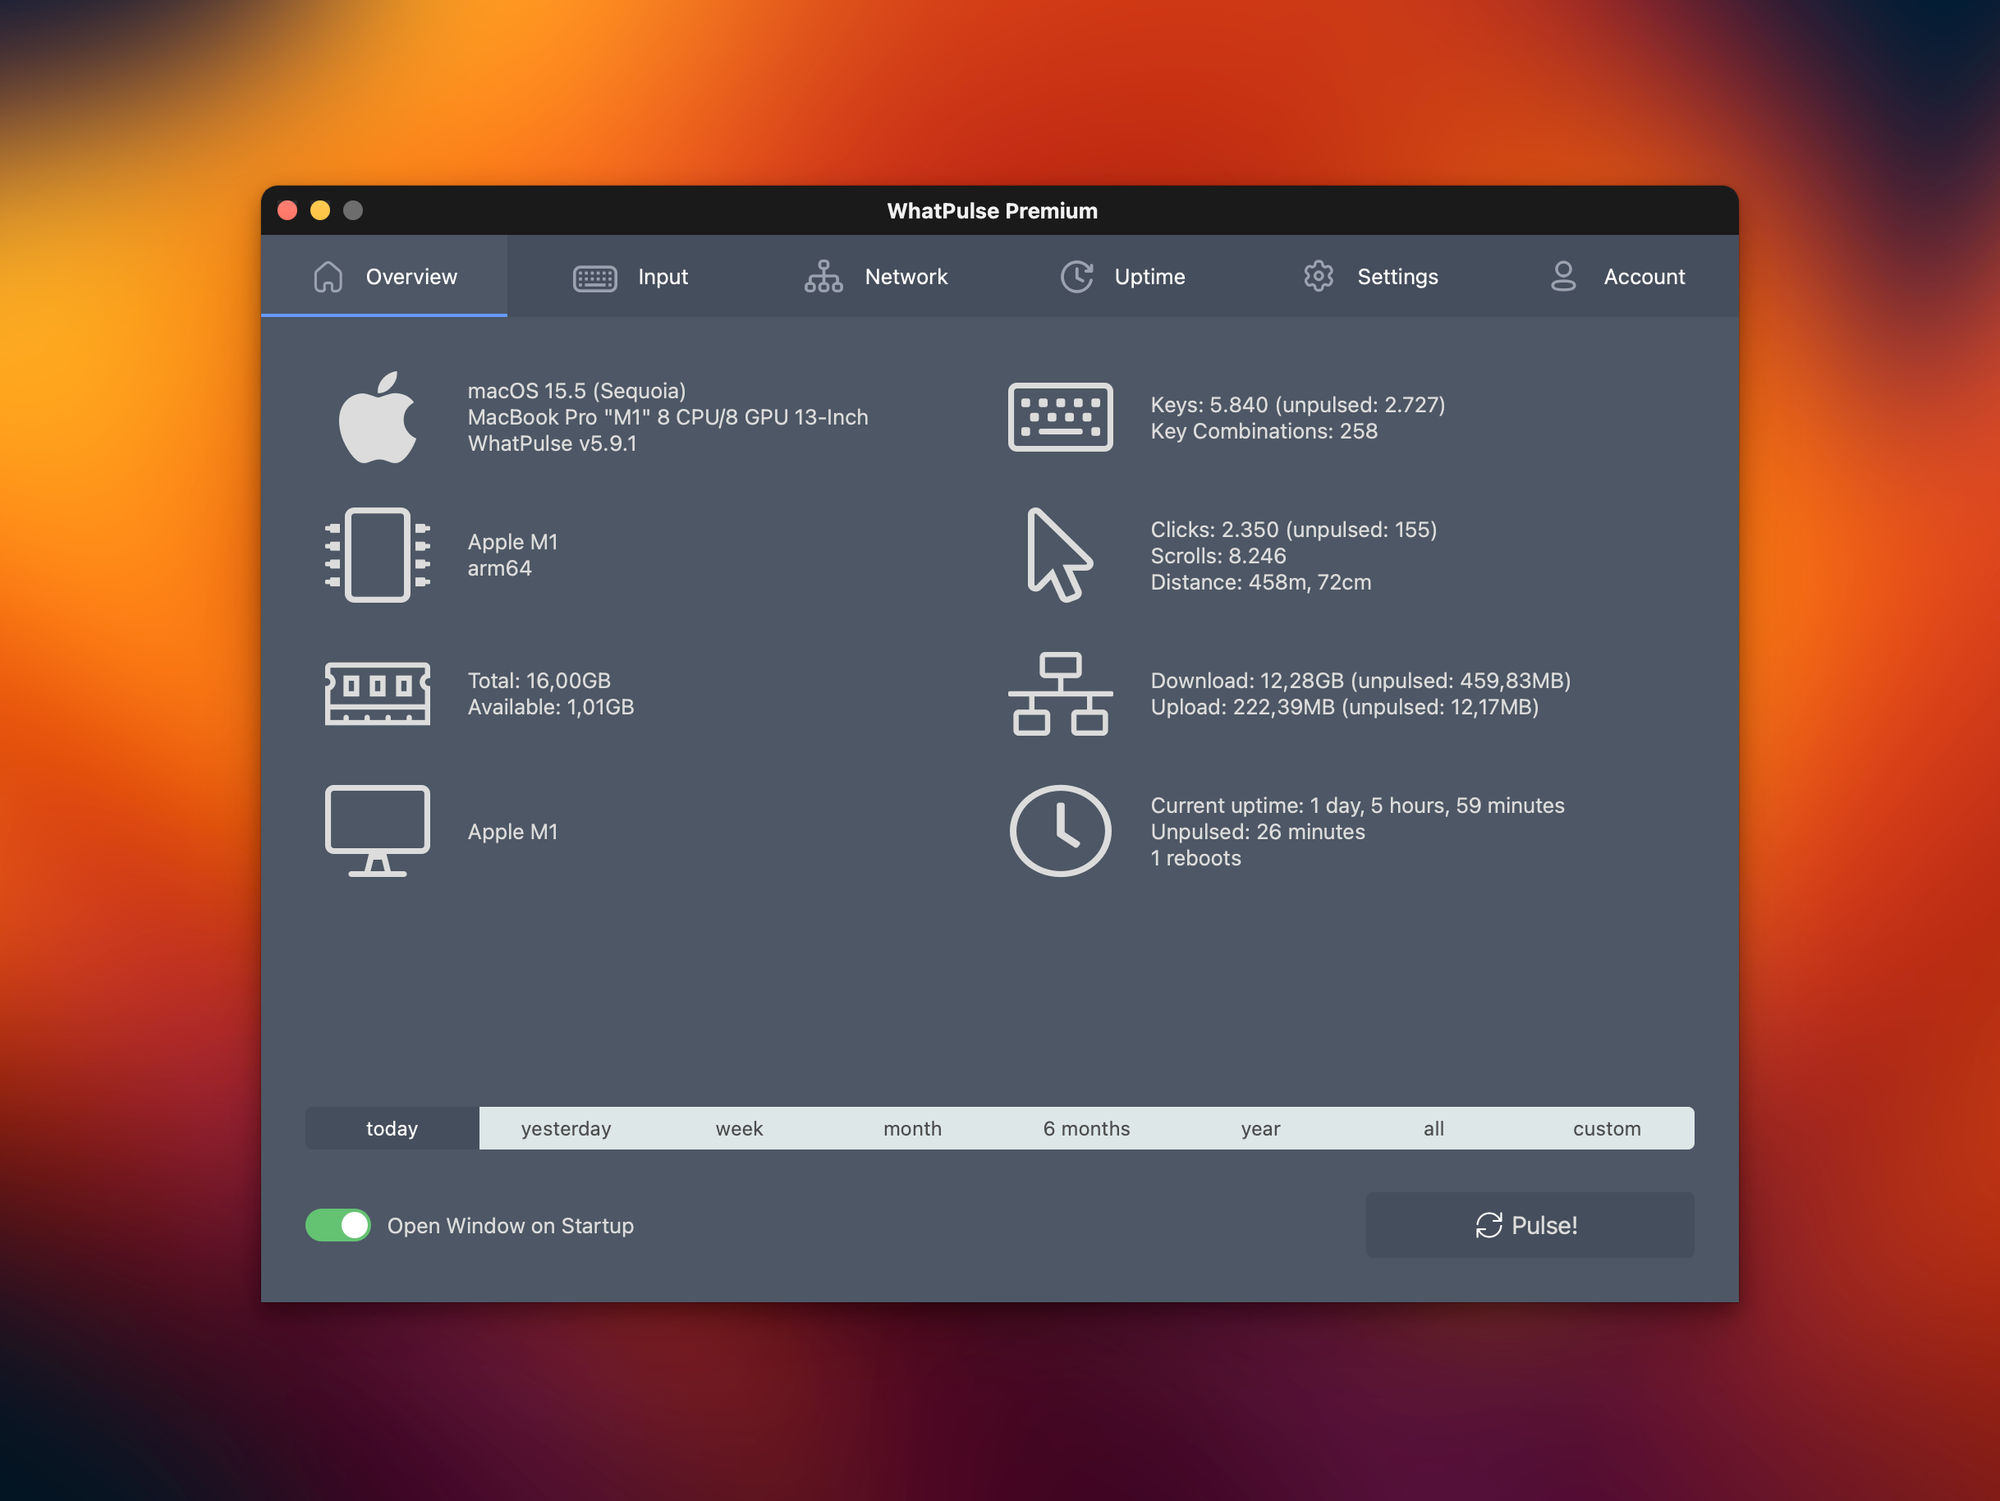
Task: Click the monitor display GPU icon
Action: point(377,830)
